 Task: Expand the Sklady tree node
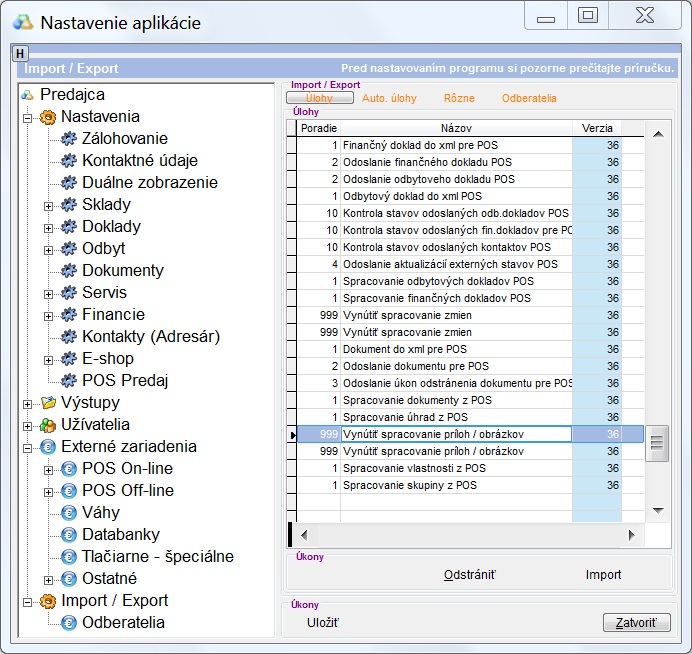(48, 205)
